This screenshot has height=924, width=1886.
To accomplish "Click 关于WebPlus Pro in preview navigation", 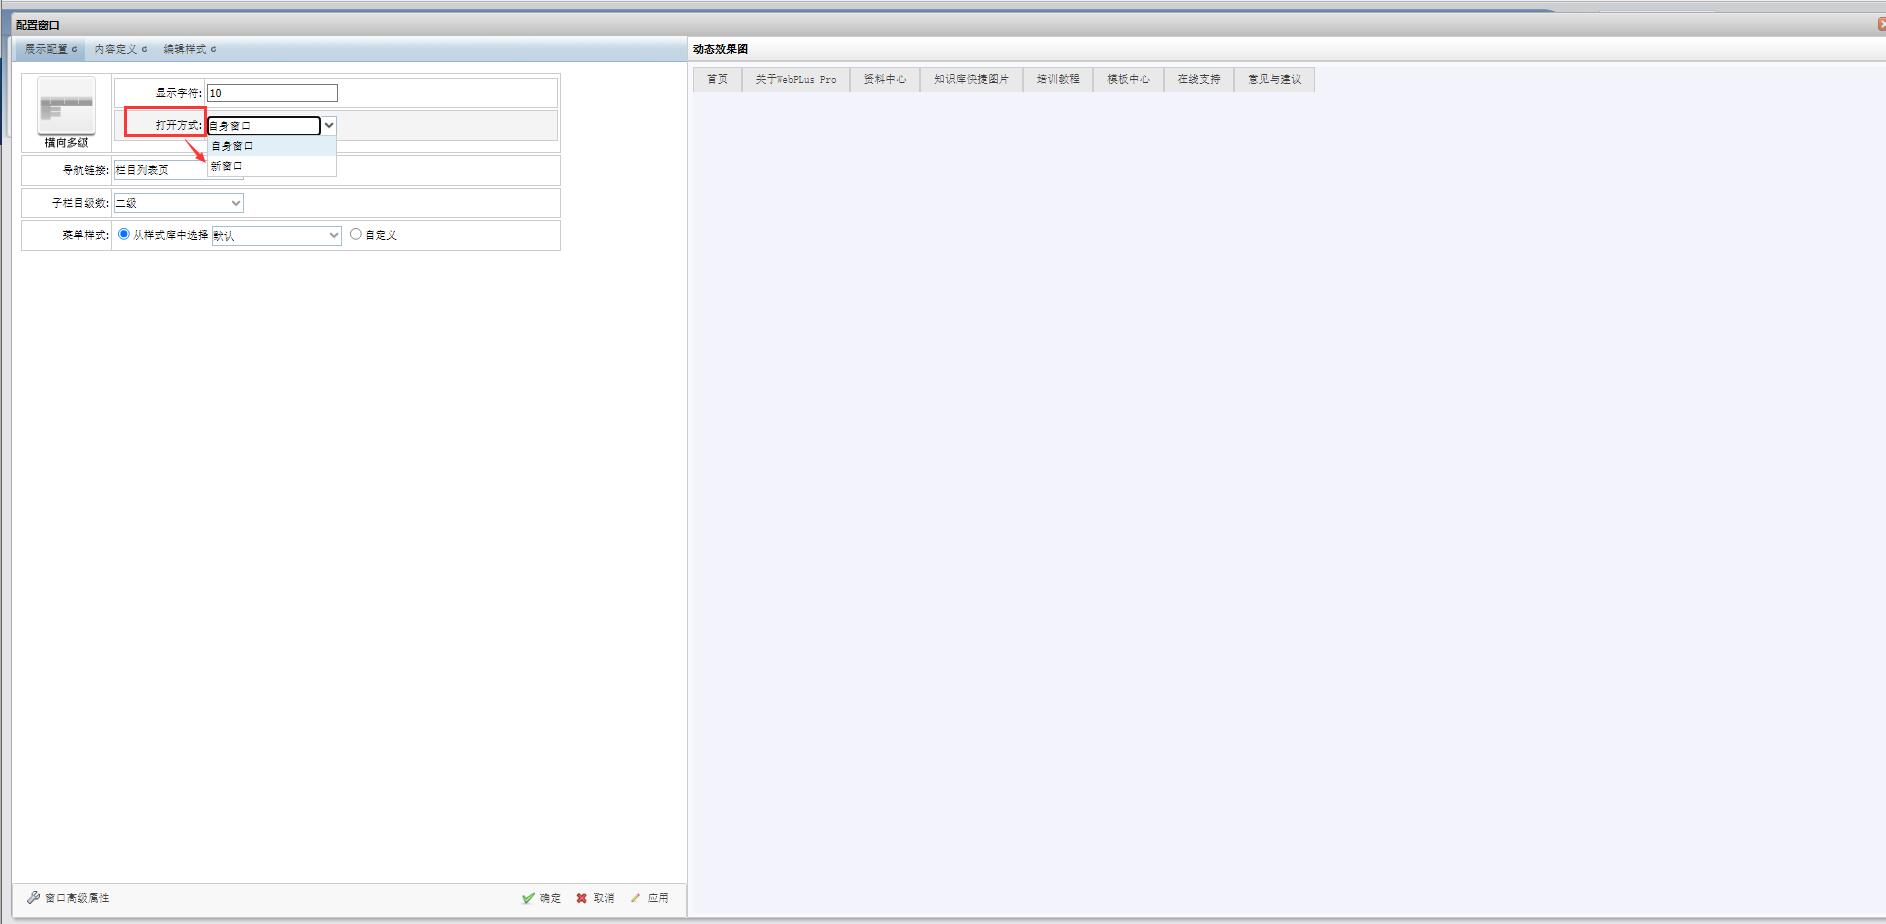I will (x=795, y=79).
